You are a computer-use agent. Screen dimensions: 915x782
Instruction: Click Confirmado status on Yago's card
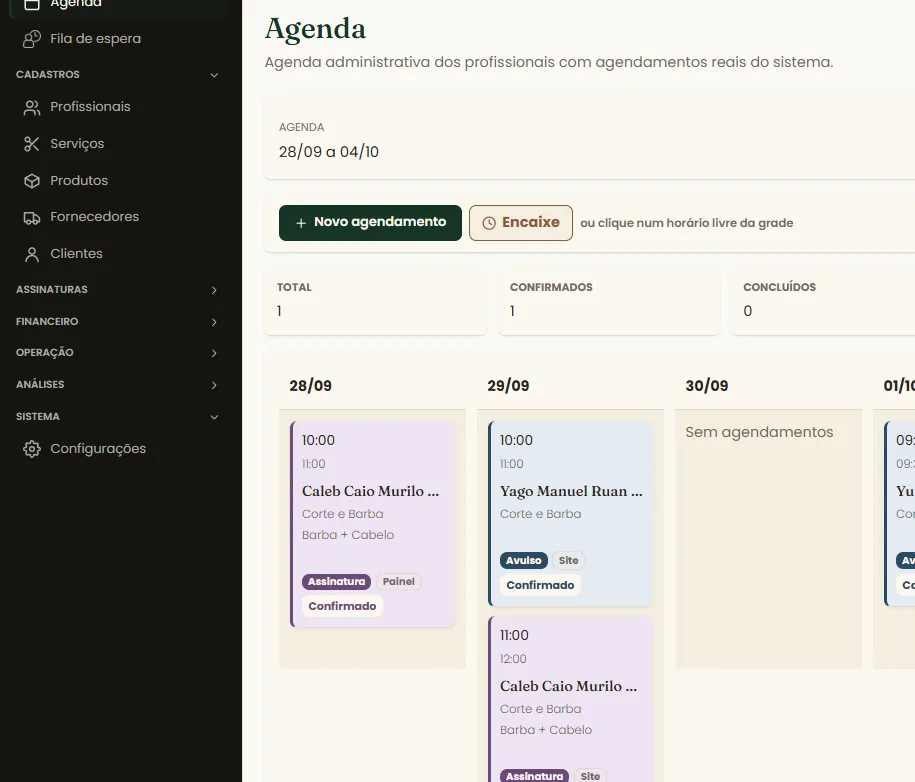pyautogui.click(x=540, y=585)
